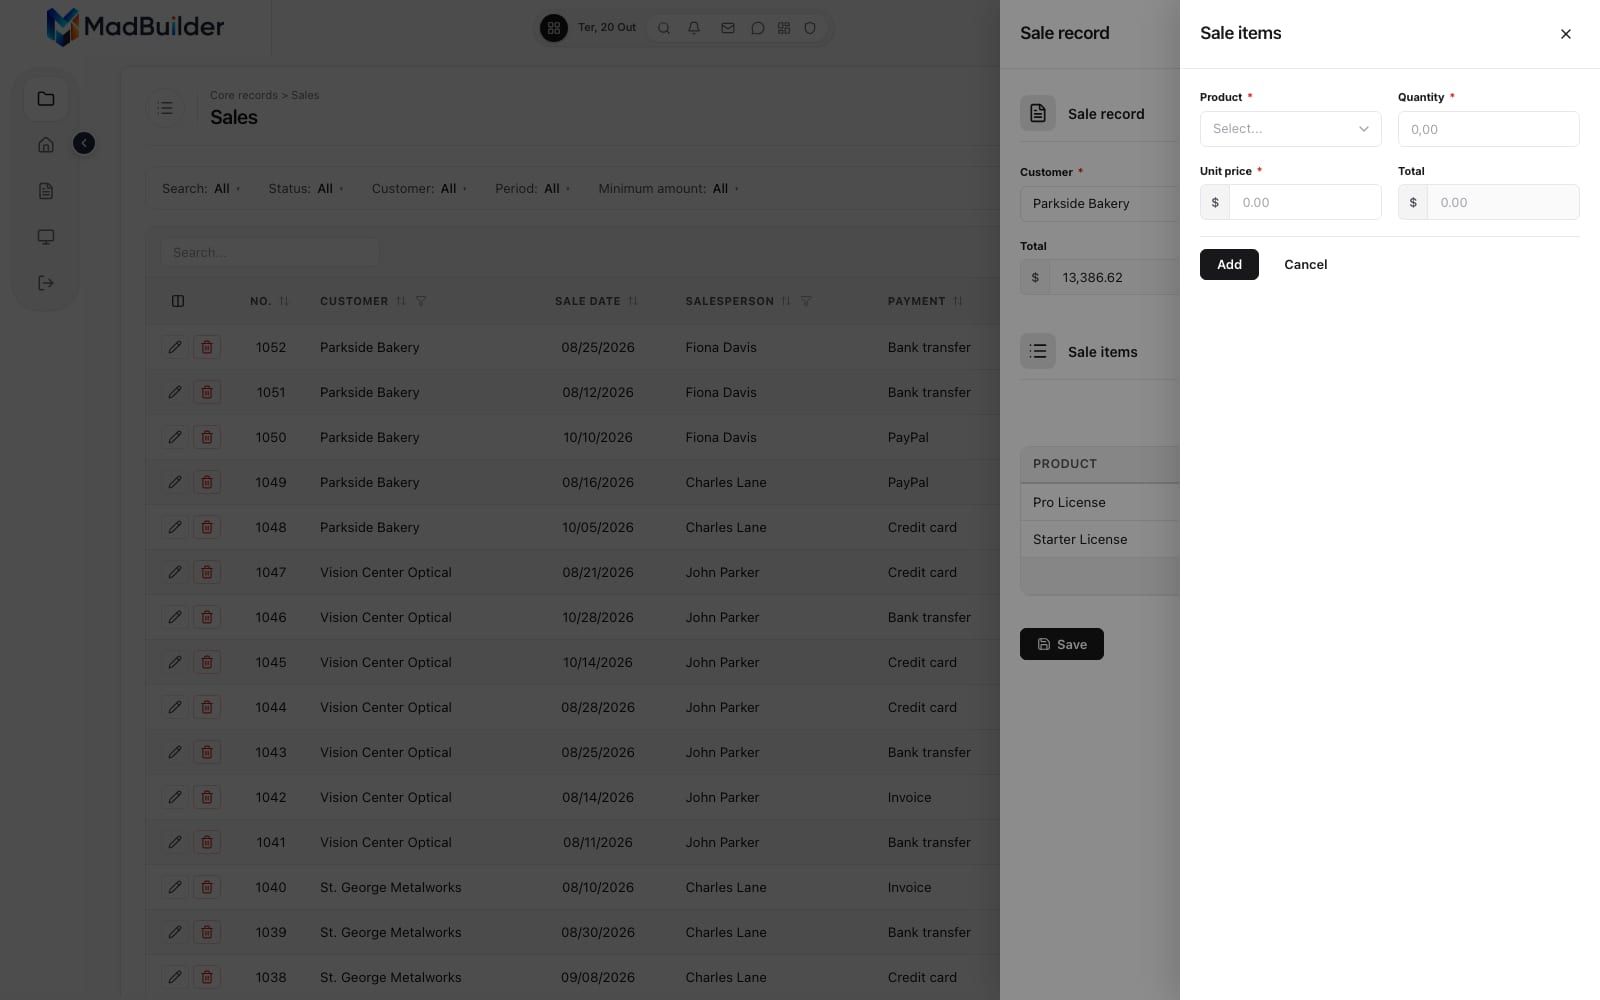Viewport: 1600px width, 1000px height.
Task: Click the list menu icon beside Sales title
Action: pos(165,107)
